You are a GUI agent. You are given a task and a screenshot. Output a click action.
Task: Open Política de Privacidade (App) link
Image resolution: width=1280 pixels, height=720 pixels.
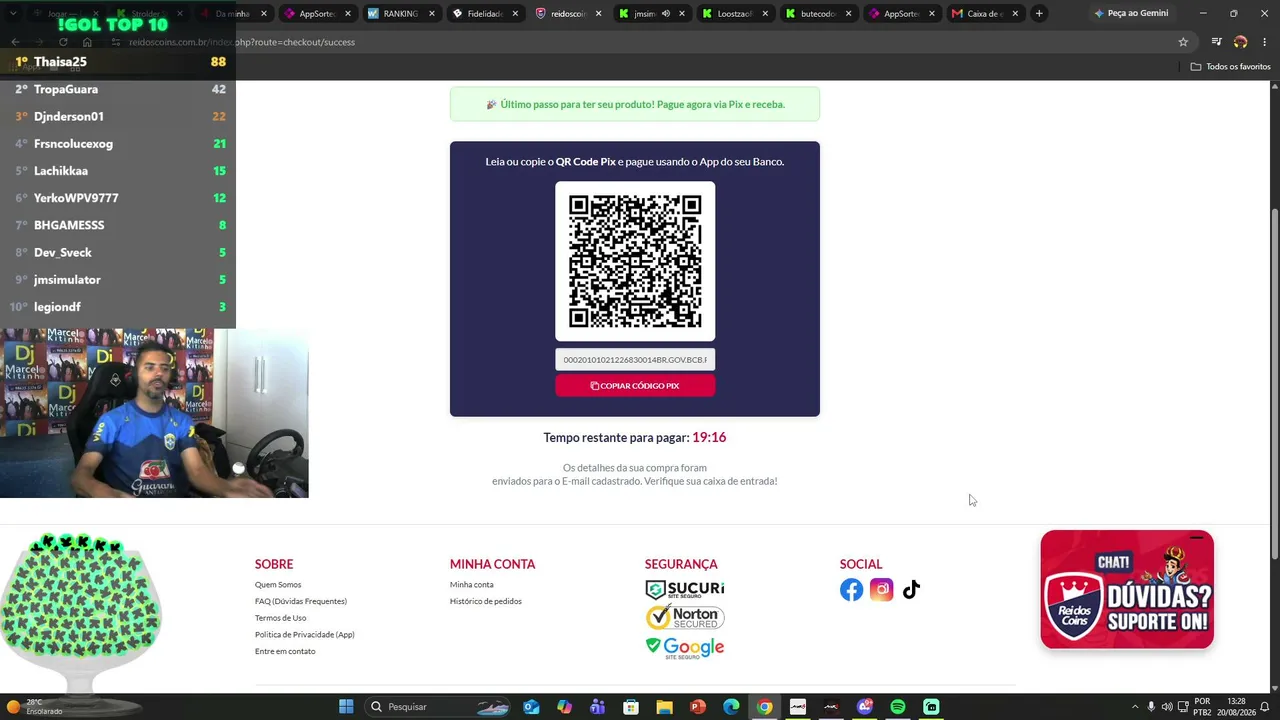[x=305, y=635]
